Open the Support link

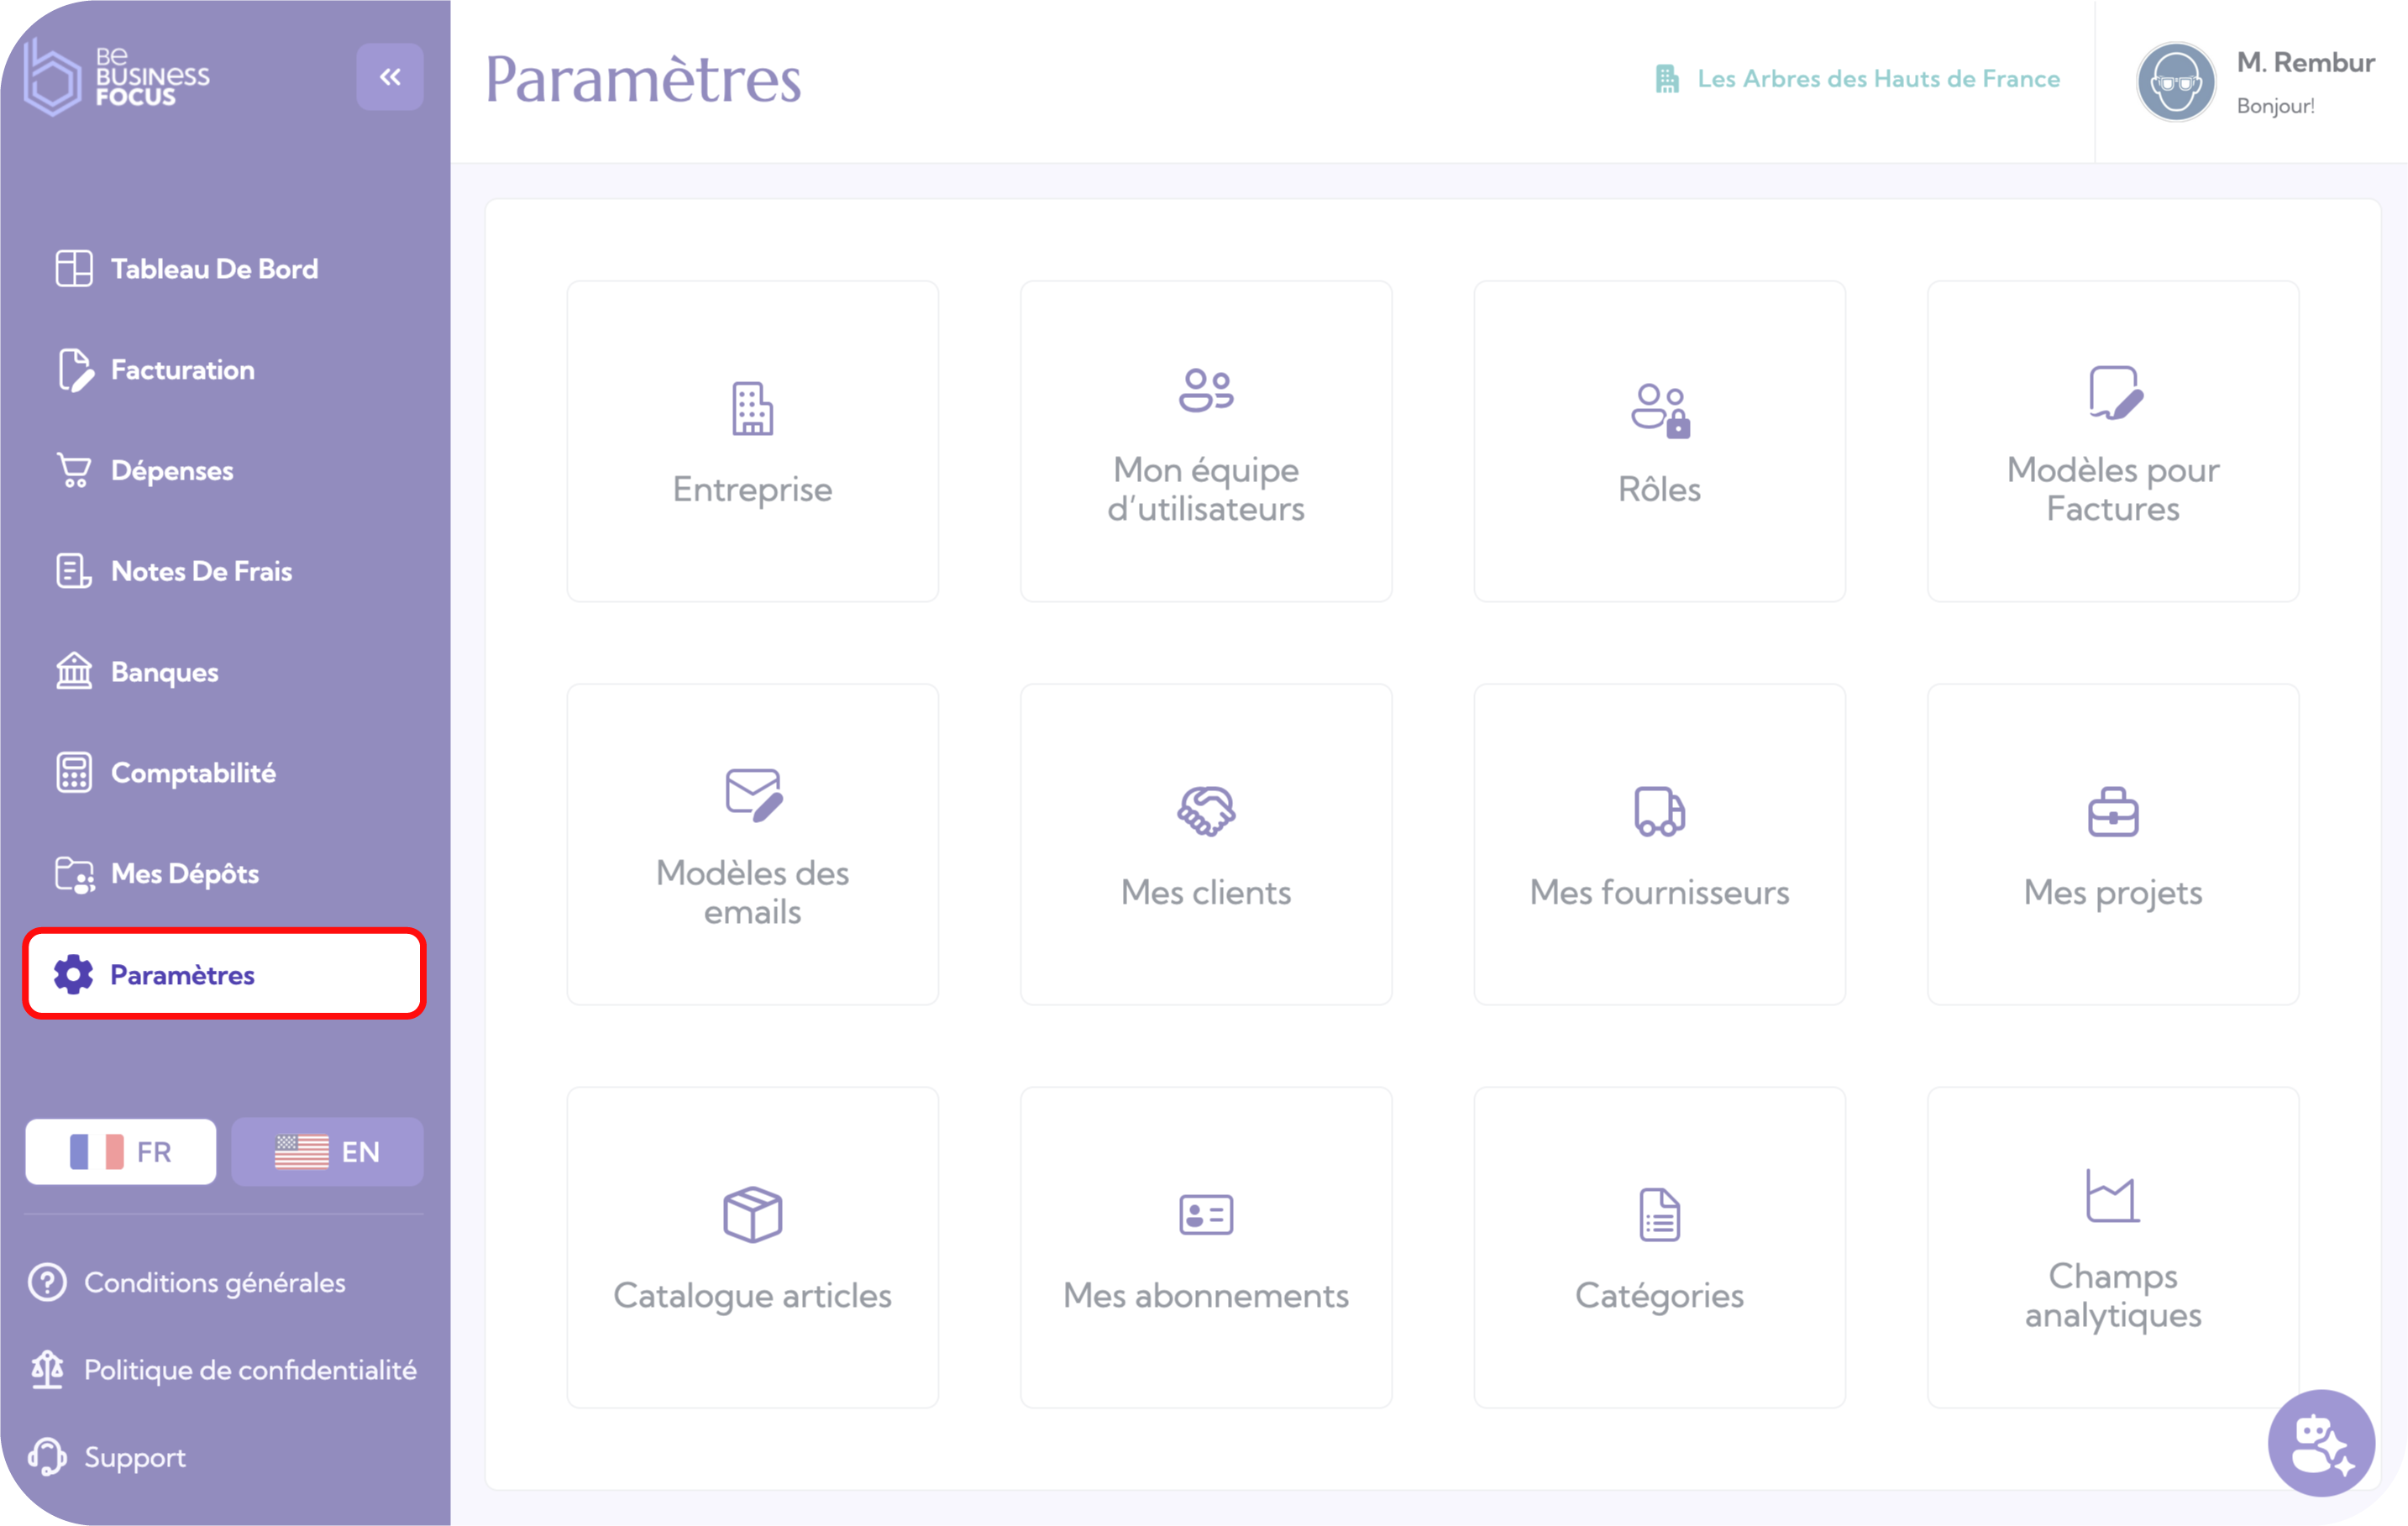[x=135, y=1457]
